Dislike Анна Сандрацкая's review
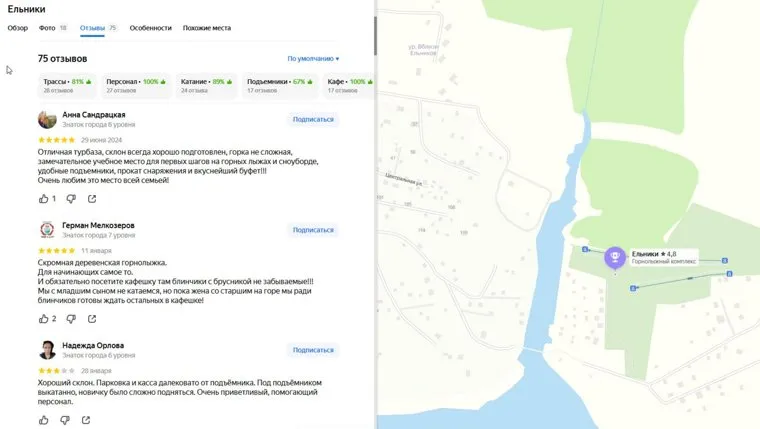The height and width of the screenshot is (429, 760). coord(70,199)
